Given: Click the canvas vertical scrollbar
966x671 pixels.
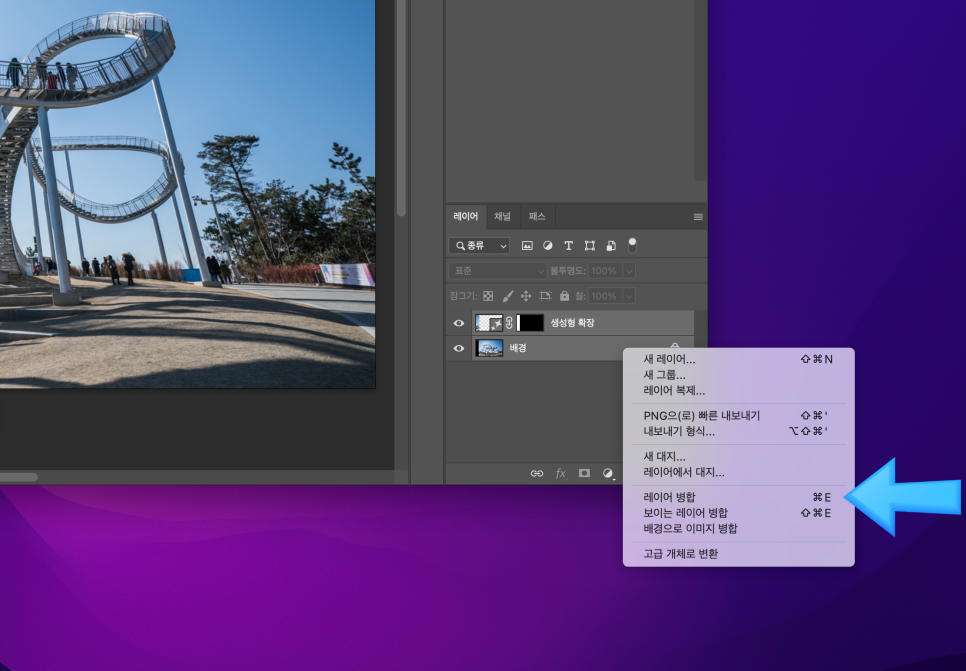Looking at the screenshot, I should point(401,108).
